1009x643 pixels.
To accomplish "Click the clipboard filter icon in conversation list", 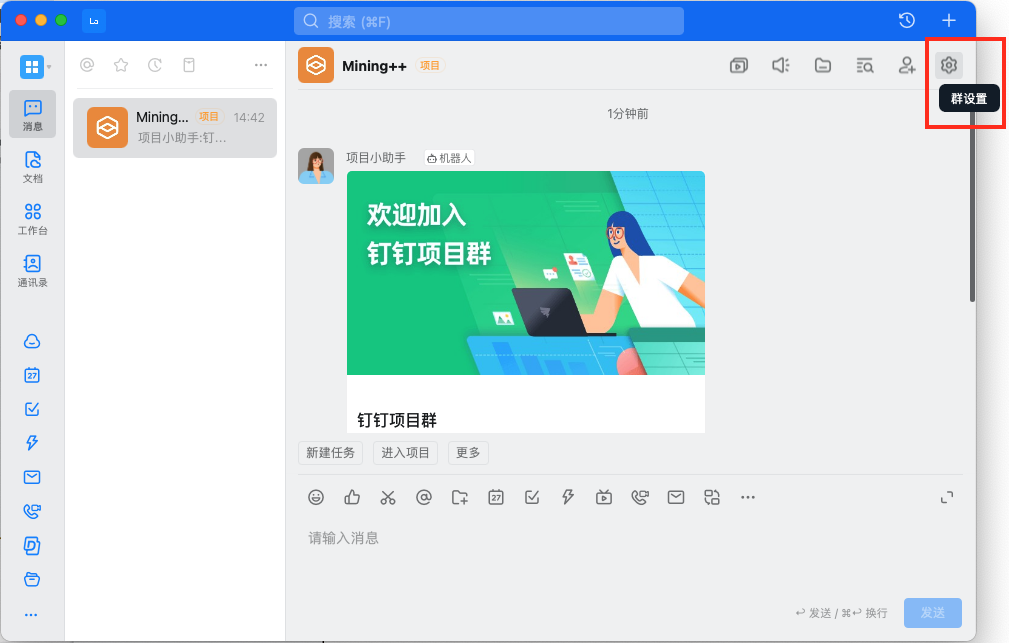I will [x=189, y=65].
